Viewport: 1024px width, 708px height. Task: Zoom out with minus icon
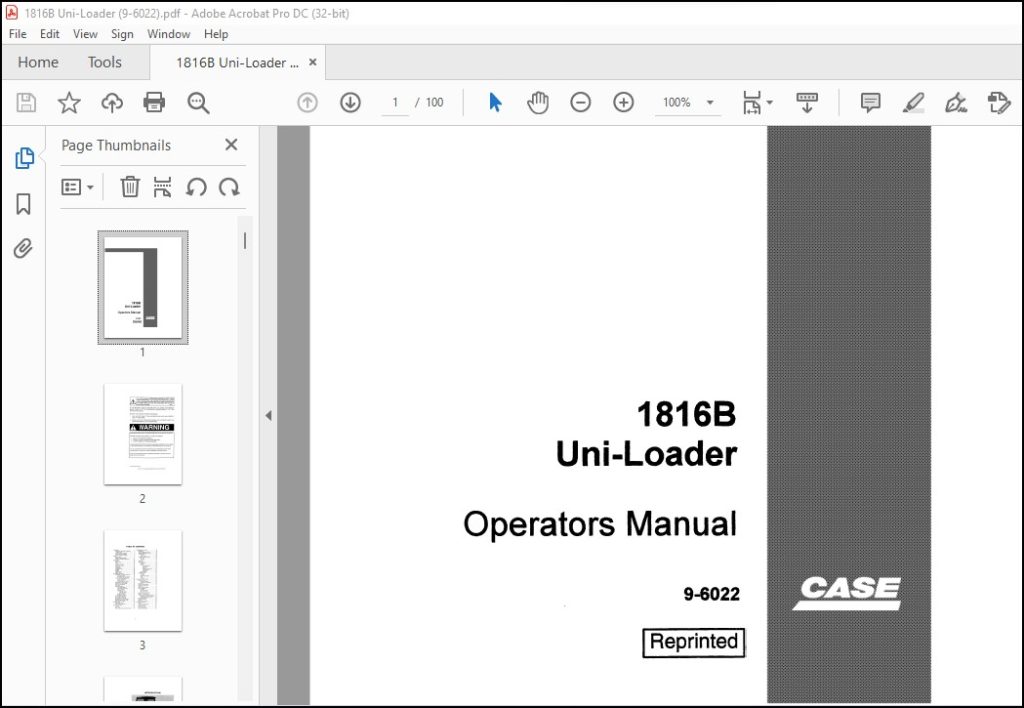(580, 103)
